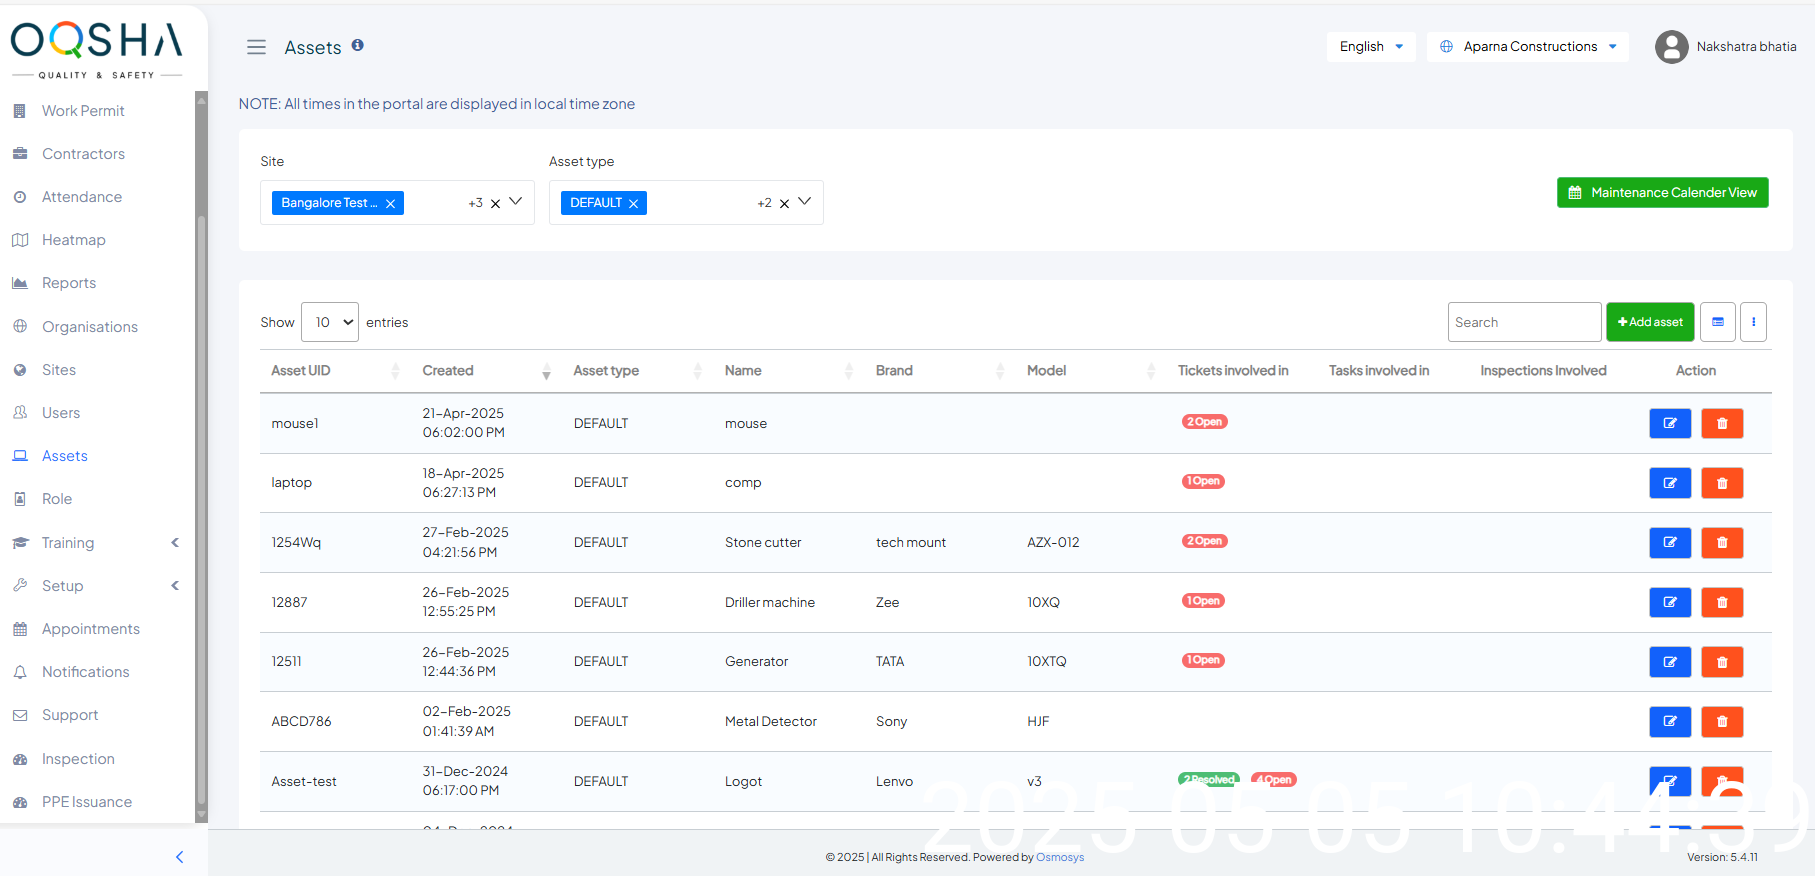The height and width of the screenshot is (876, 1815).
Task: Collapse the sidebar with the bottom chevron
Action: coord(180,857)
